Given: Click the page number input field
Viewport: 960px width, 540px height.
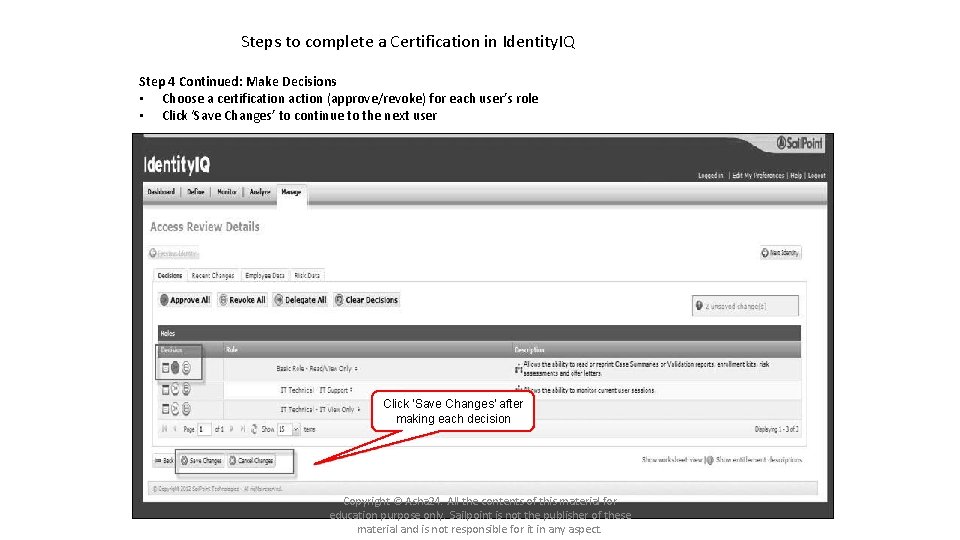Looking at the screenshot, I should click(203, 429).
